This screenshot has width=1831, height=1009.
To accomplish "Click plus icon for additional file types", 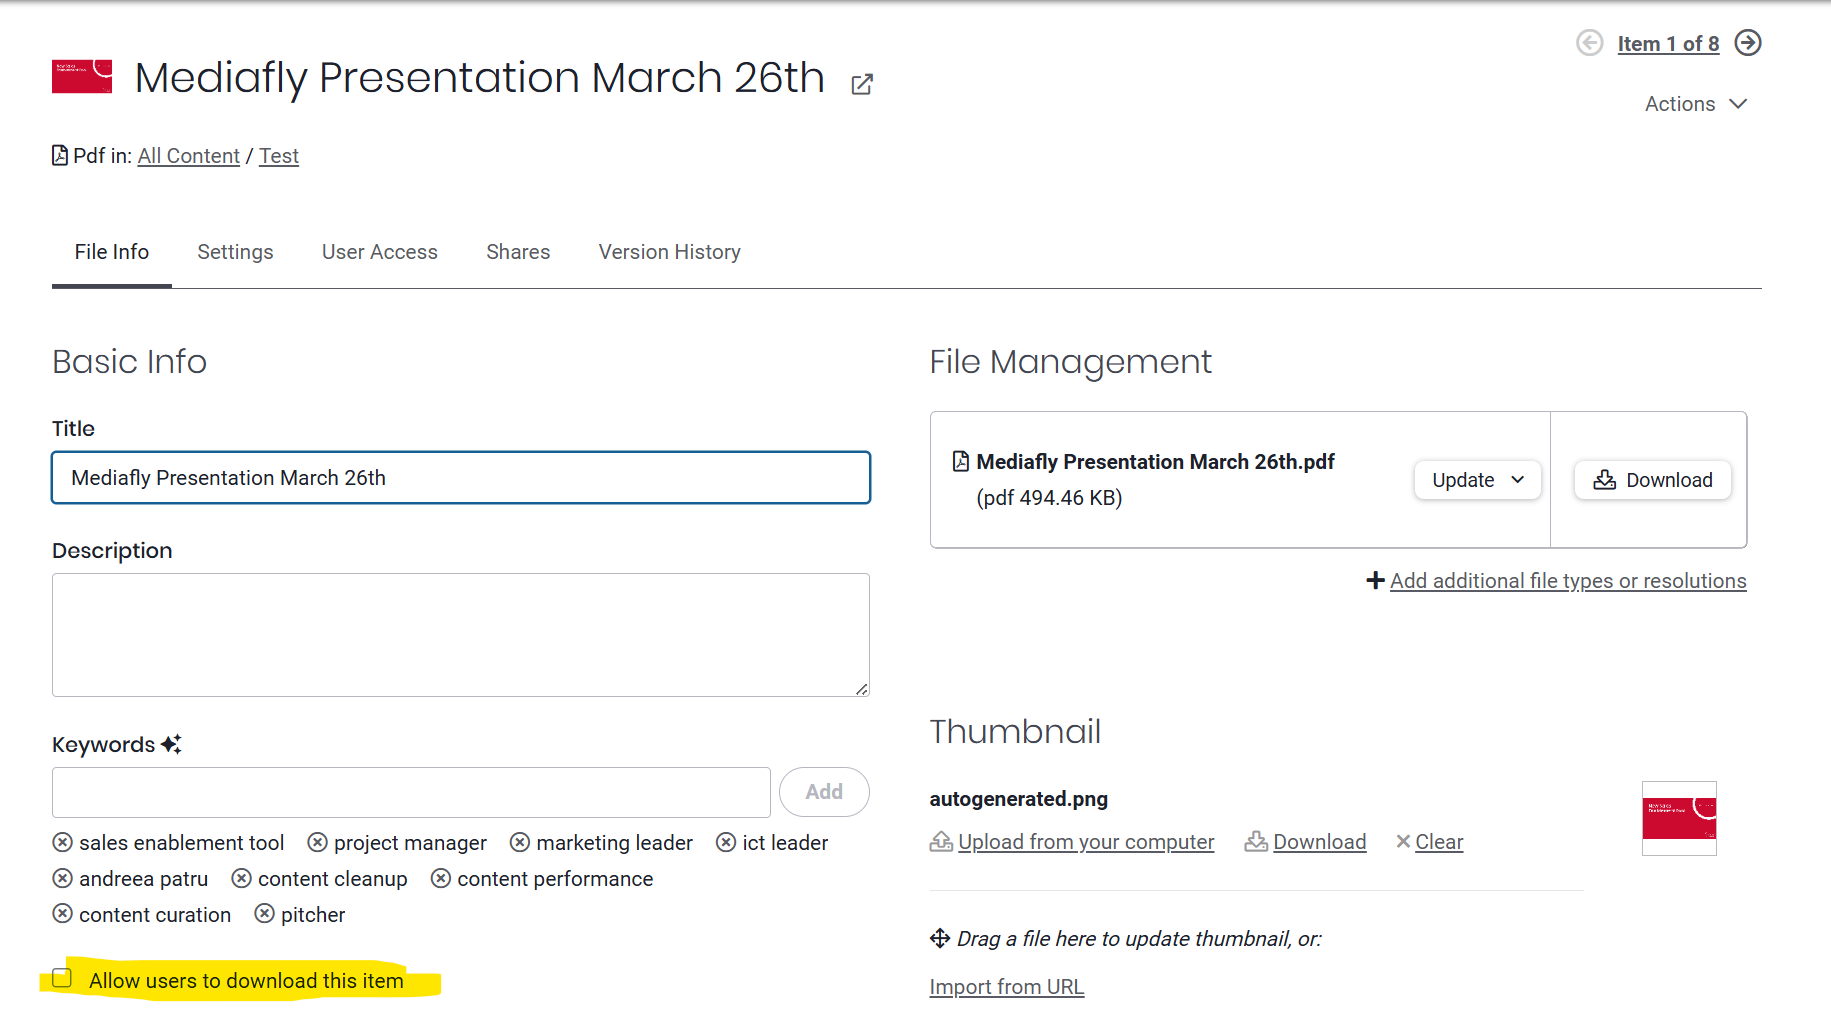I will pyautogui.click(x=1376, y=580).
